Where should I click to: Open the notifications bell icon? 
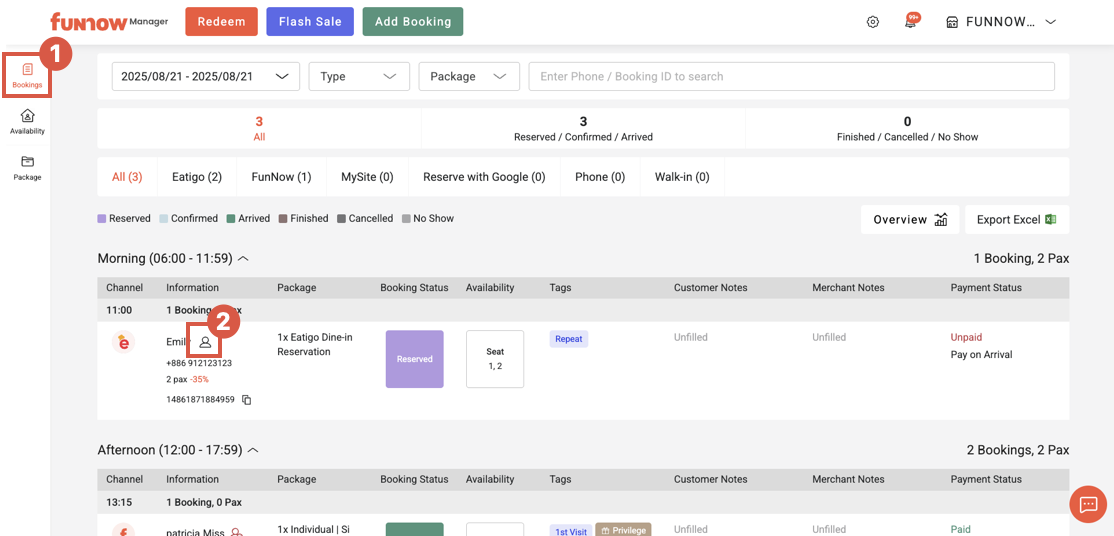911,22
